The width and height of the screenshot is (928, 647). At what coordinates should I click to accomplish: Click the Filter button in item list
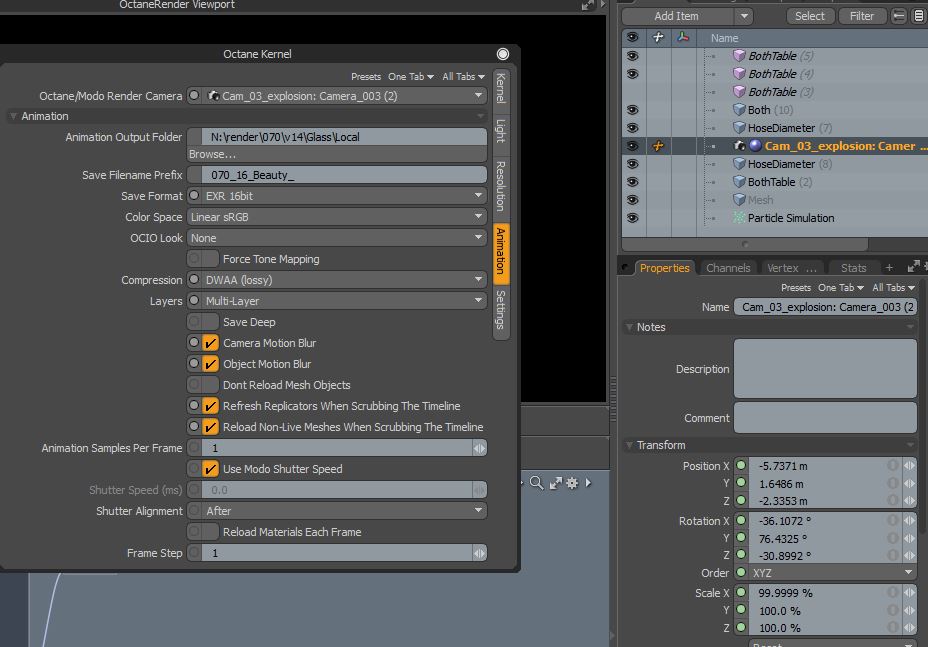pos(862,16)
